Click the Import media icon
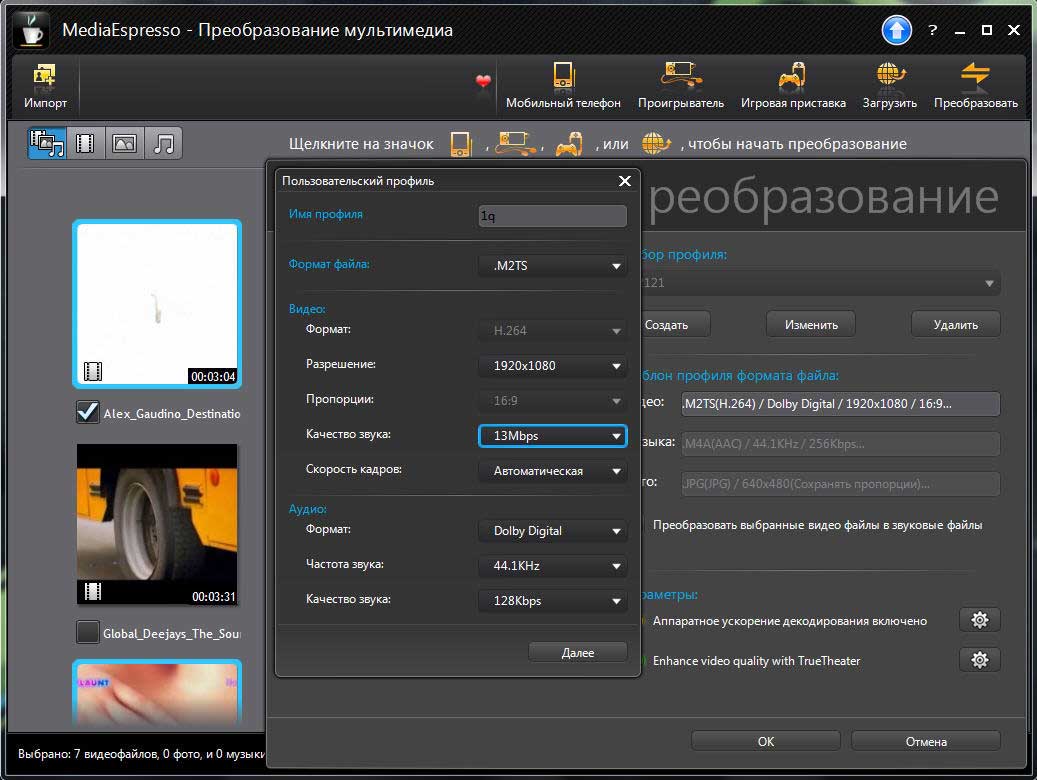 [x=45, y=78]
